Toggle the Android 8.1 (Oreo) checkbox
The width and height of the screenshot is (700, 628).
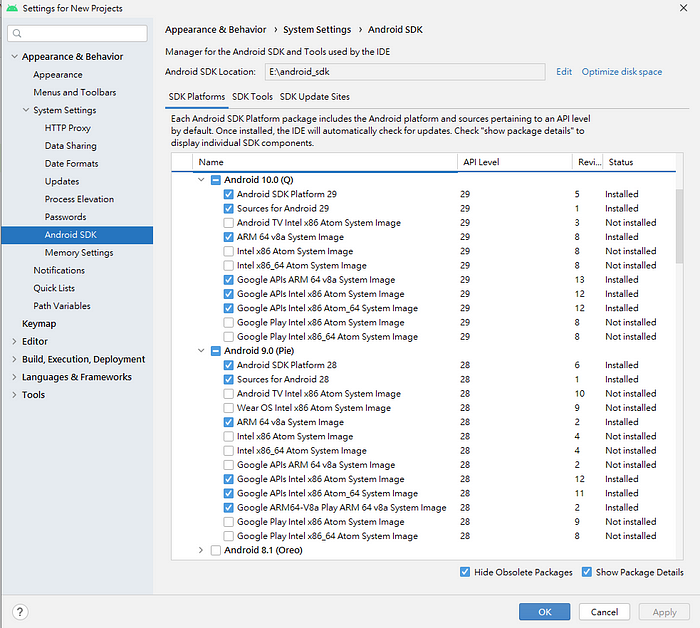216,550
